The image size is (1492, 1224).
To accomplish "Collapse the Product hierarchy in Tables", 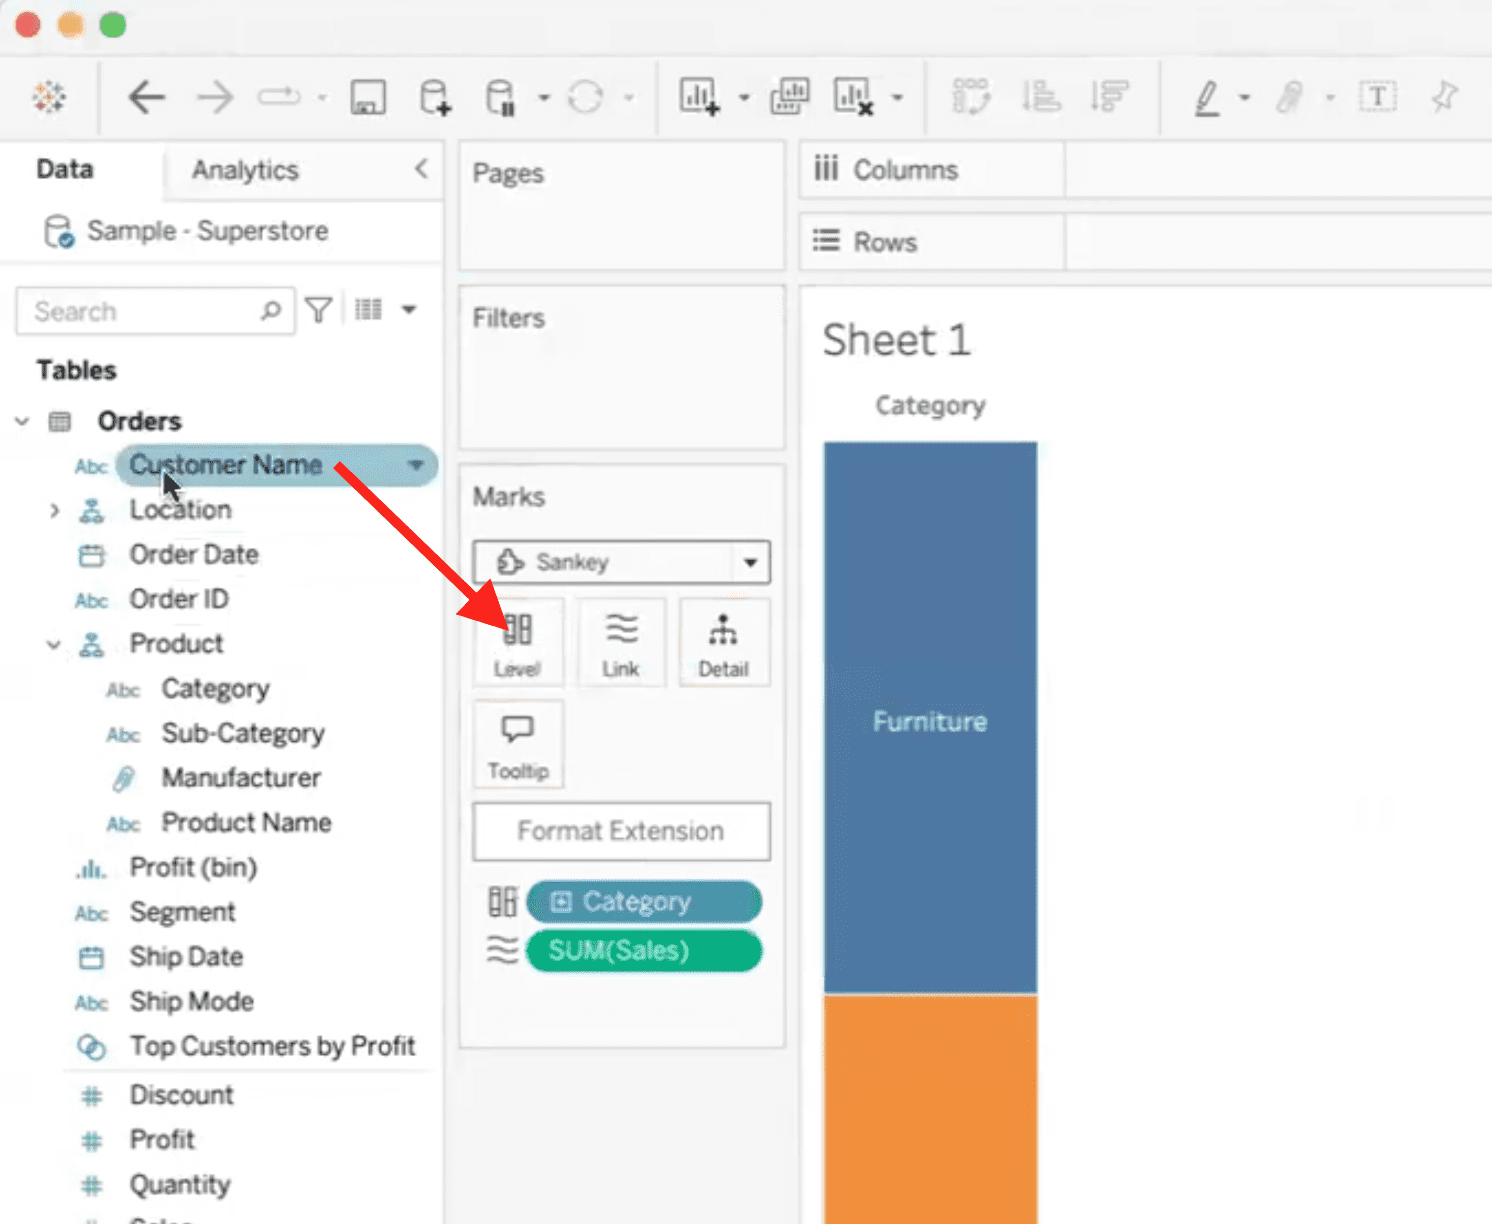I will 53,644.
